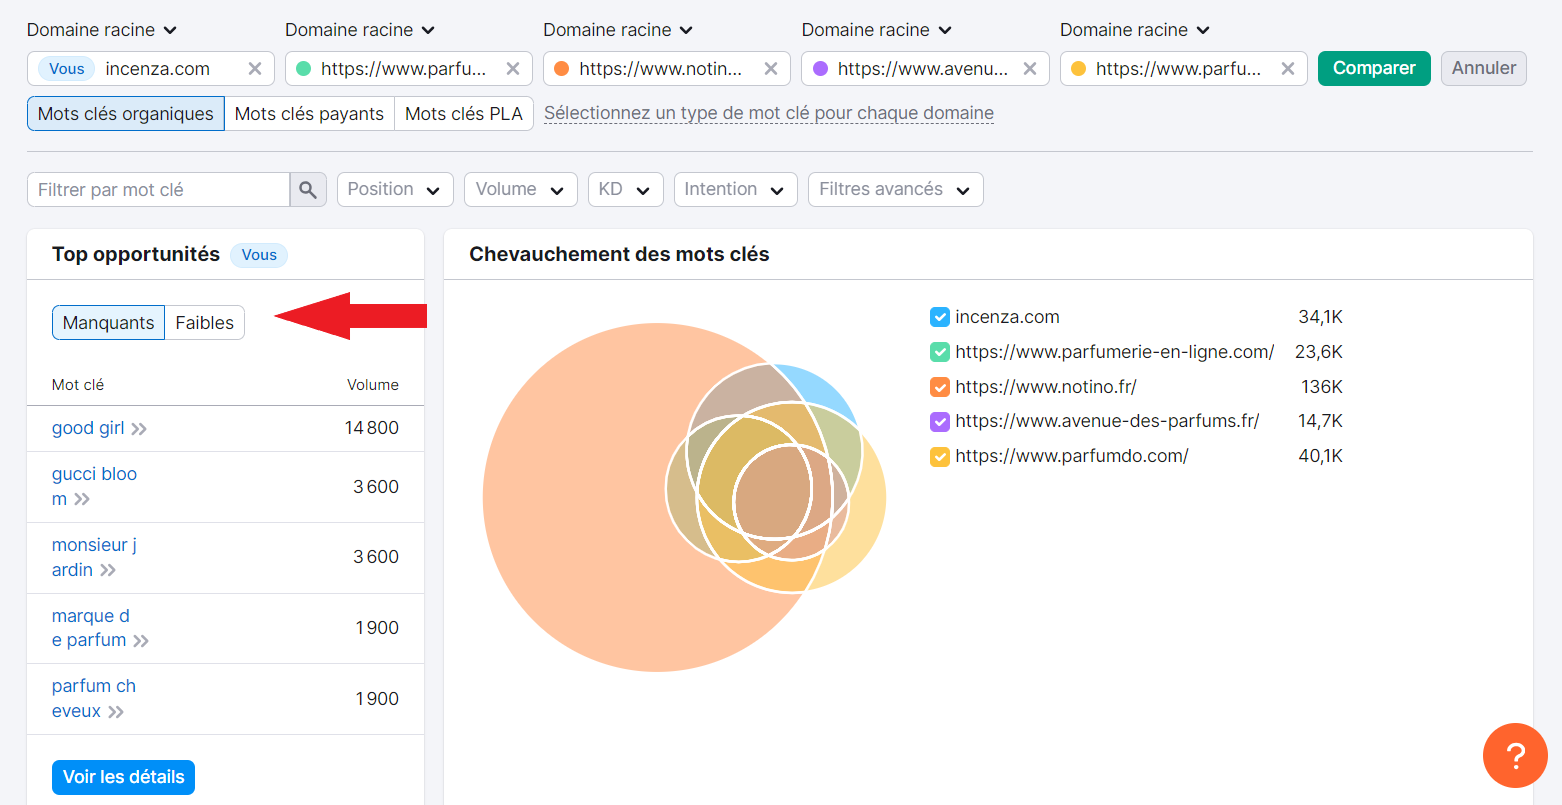The width and height of the screenshot is (1562, 805).
Task: Switch to the Faibles toggle
Action: (x=205, y=323)
